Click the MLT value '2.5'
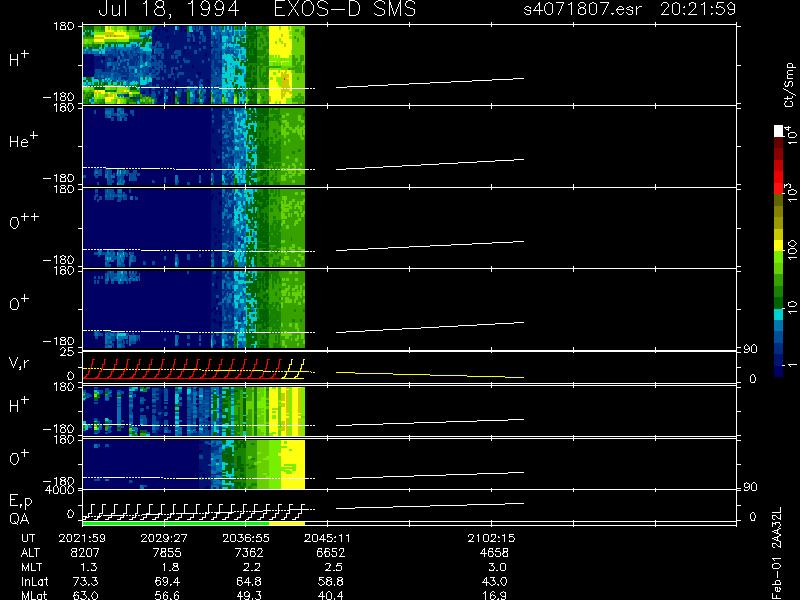 334,567
